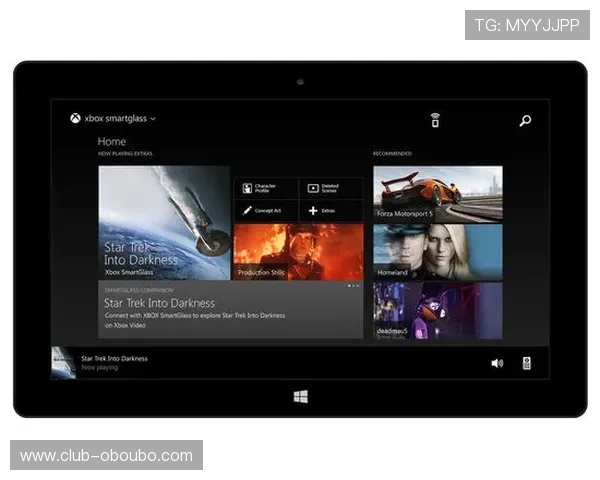The width and height of the screenshot is (600, 480).
Task: Click the Extras plus icon
Action: coord(313,210)
